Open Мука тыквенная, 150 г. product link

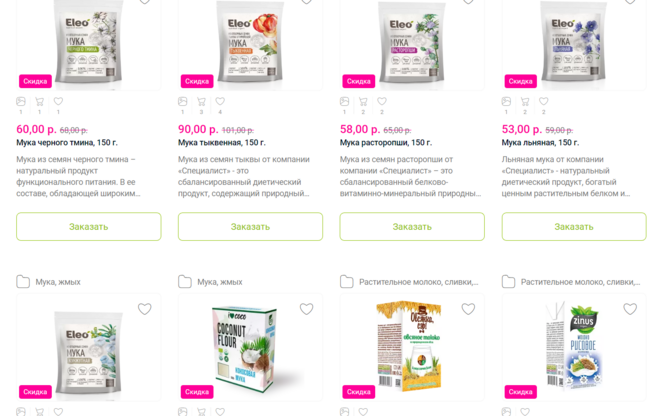click(222, 143)
